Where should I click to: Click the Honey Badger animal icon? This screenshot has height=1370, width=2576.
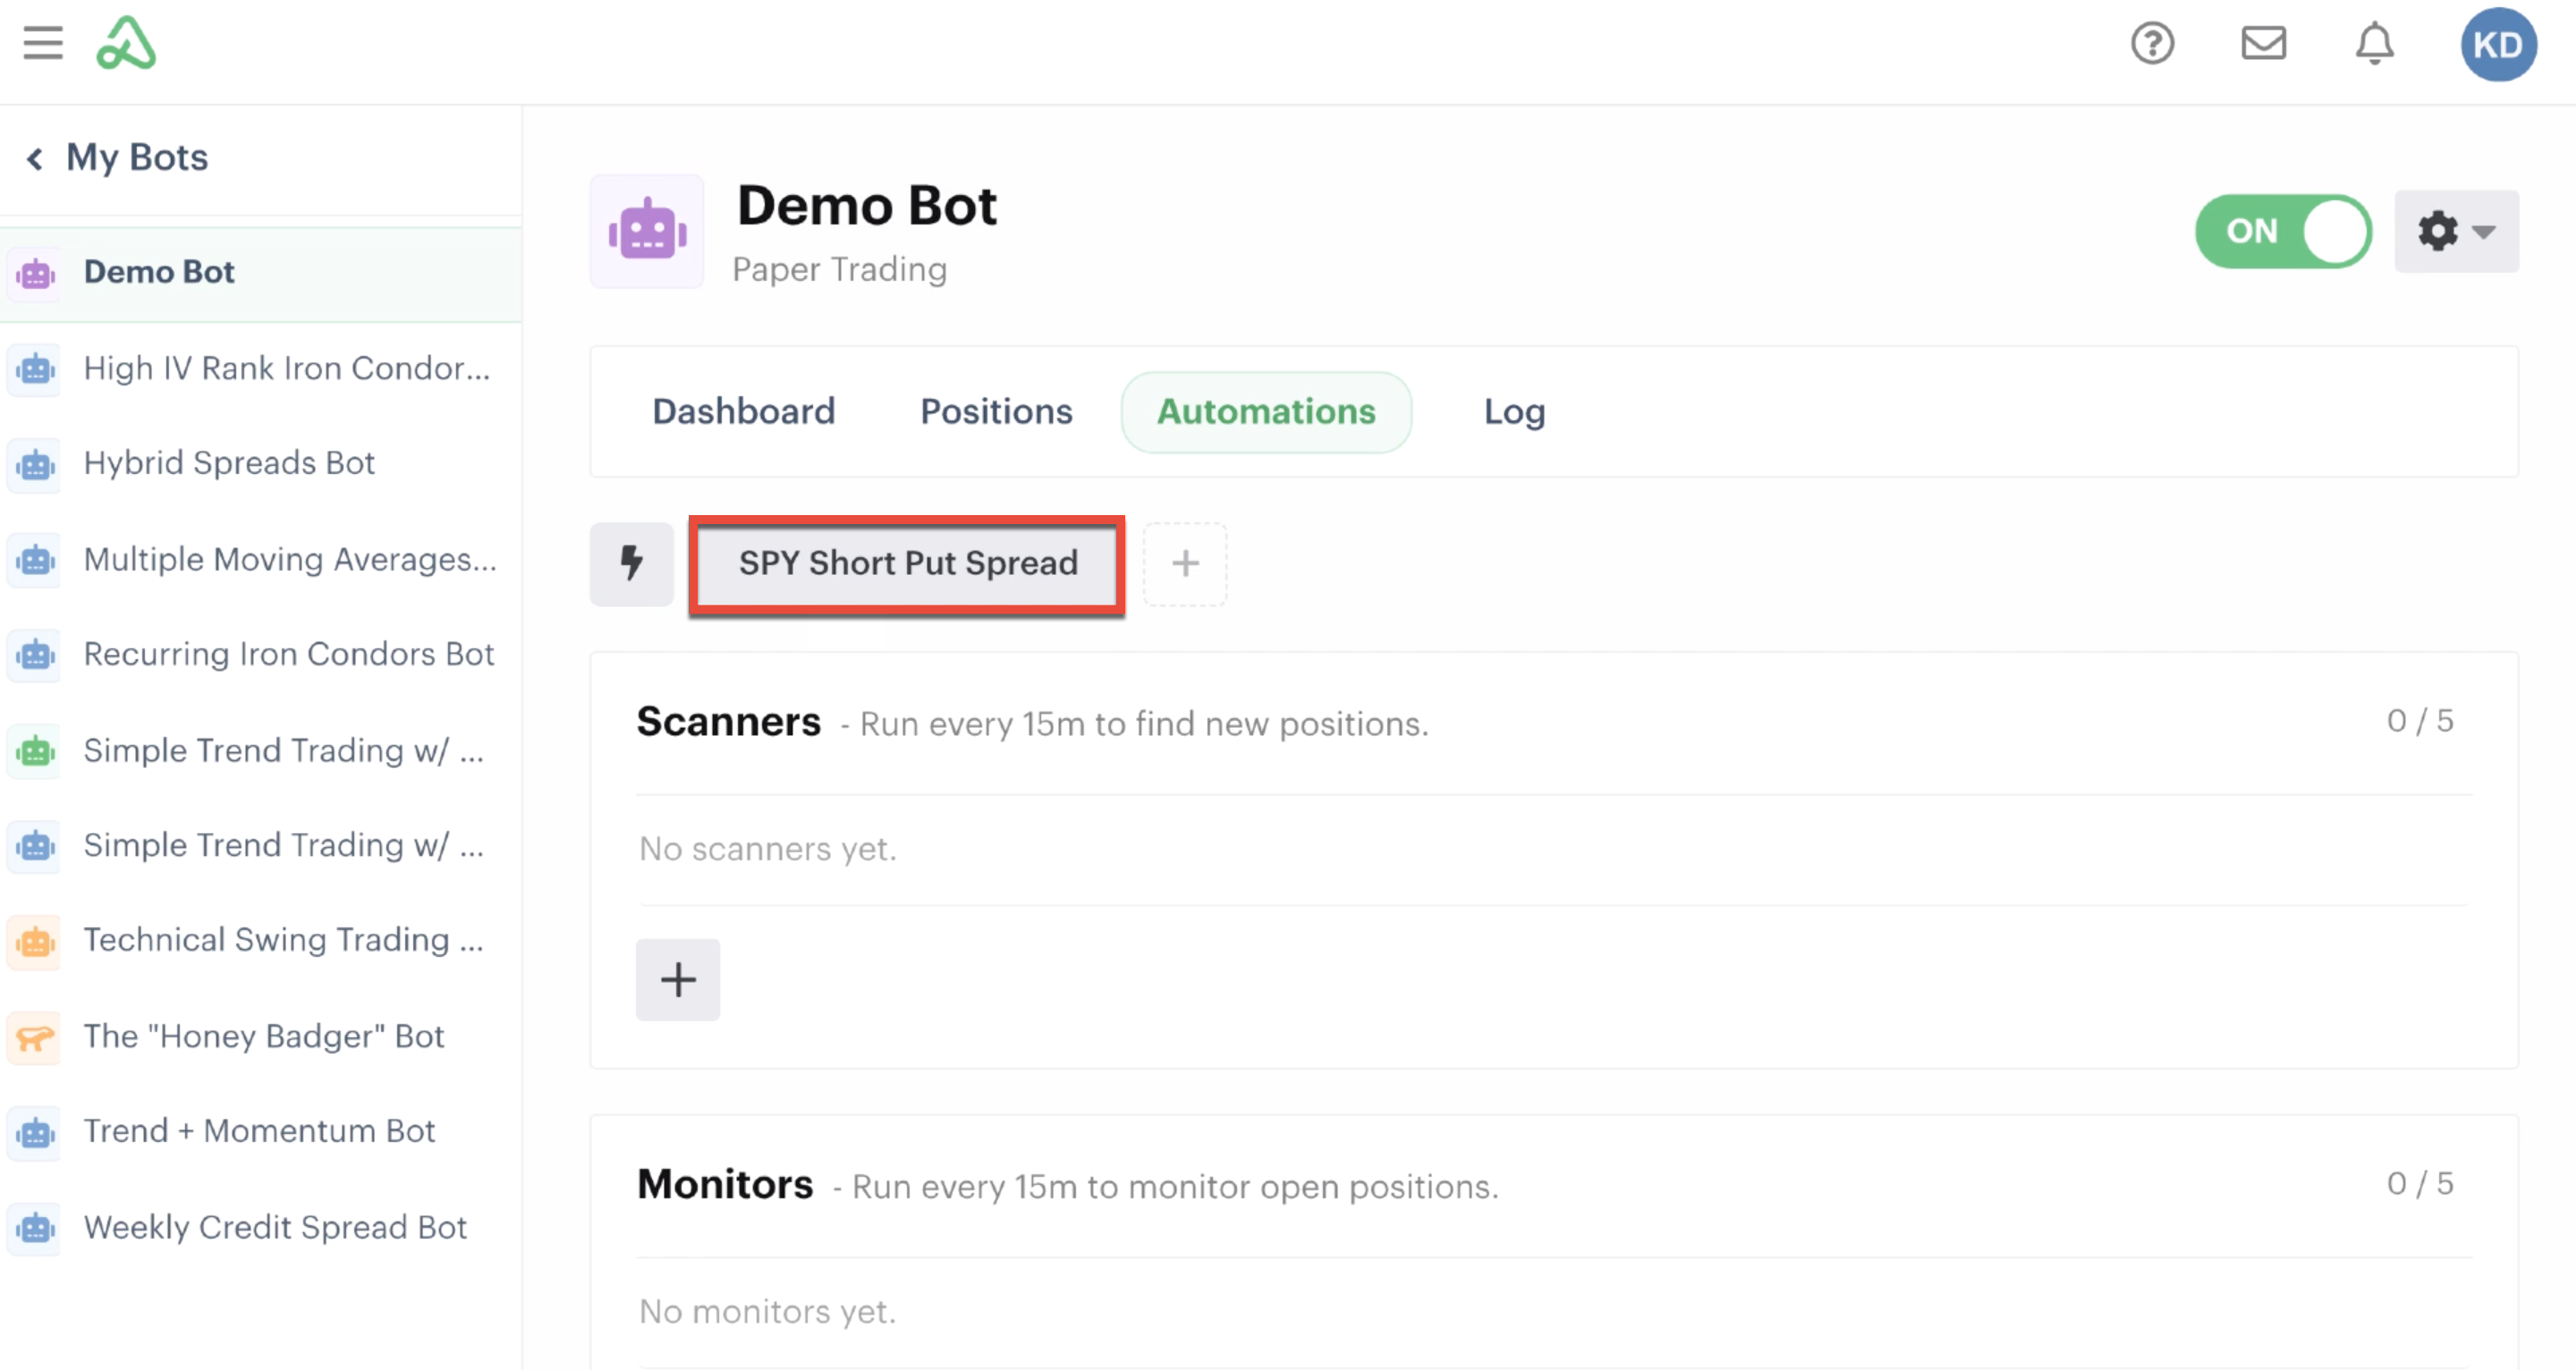click(x=35, y=1037)
